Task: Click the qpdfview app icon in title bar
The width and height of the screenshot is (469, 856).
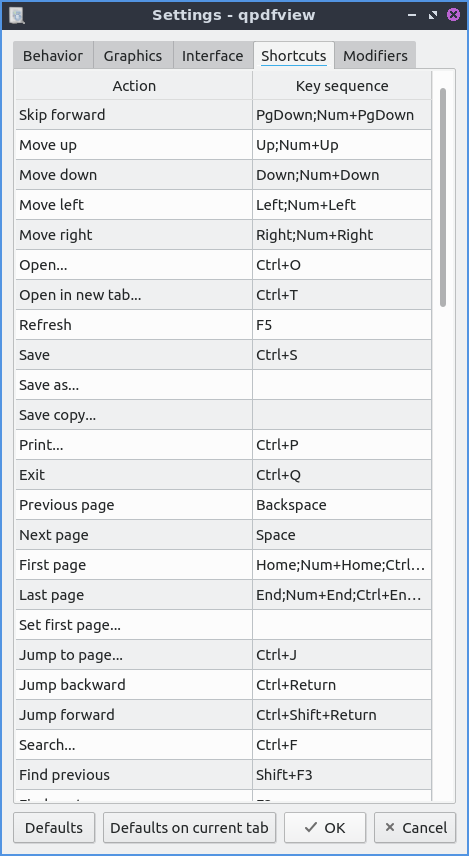Action: (x=17, y=15)
